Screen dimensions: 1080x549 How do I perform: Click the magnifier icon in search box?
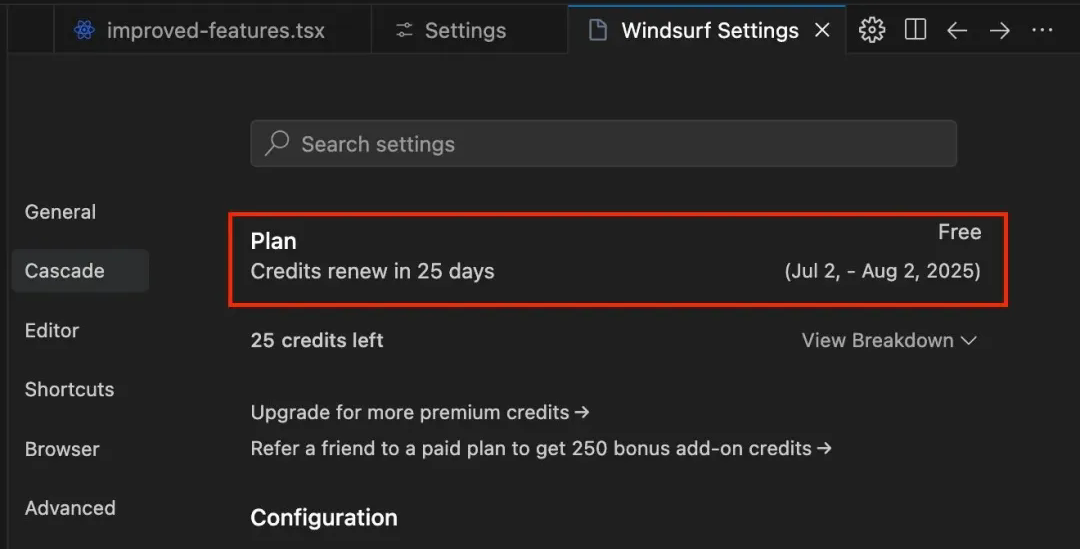coord(277,143)
